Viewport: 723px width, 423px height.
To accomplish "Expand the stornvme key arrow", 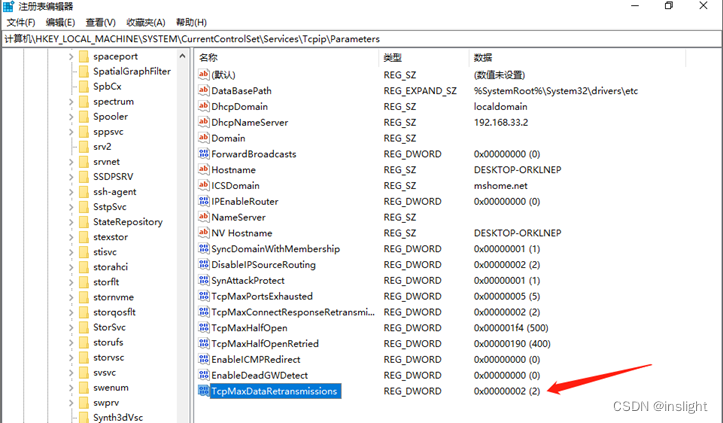I will 71,298.
